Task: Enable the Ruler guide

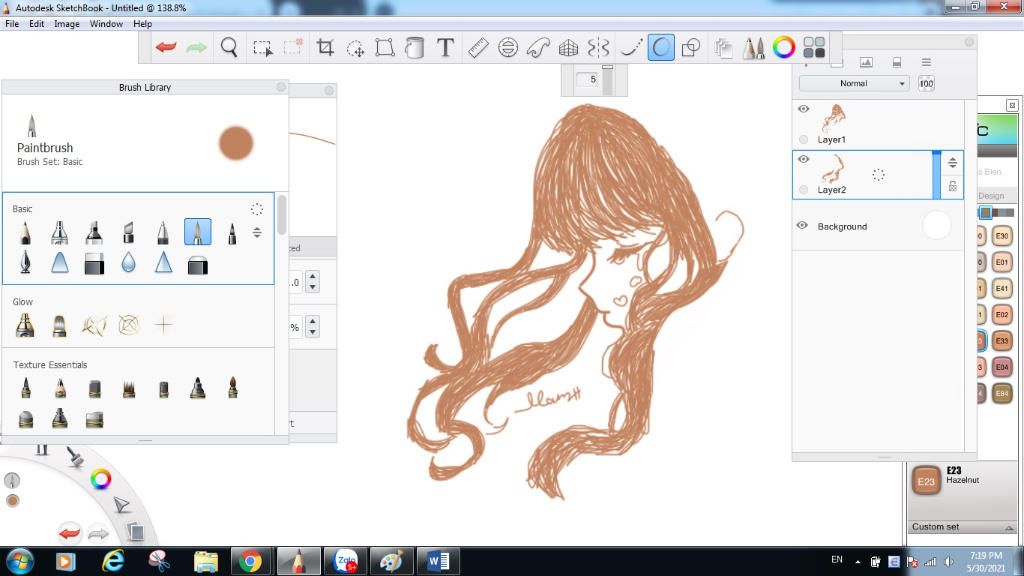Action: 478,48
